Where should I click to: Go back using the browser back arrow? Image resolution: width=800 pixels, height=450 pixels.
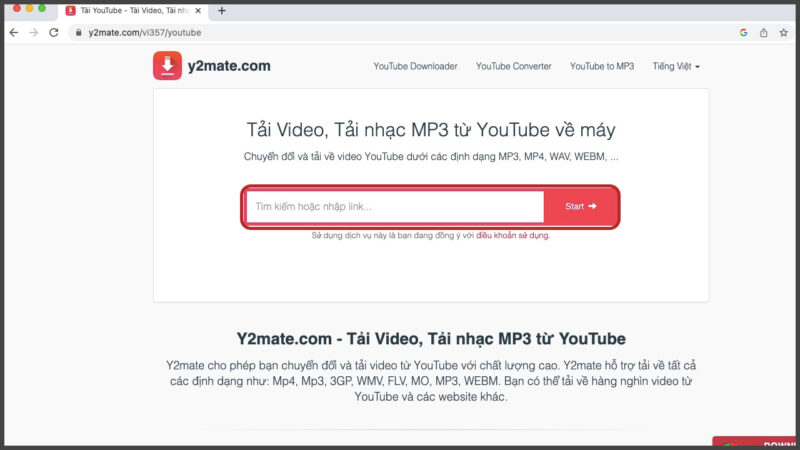(x=14, y=32)
